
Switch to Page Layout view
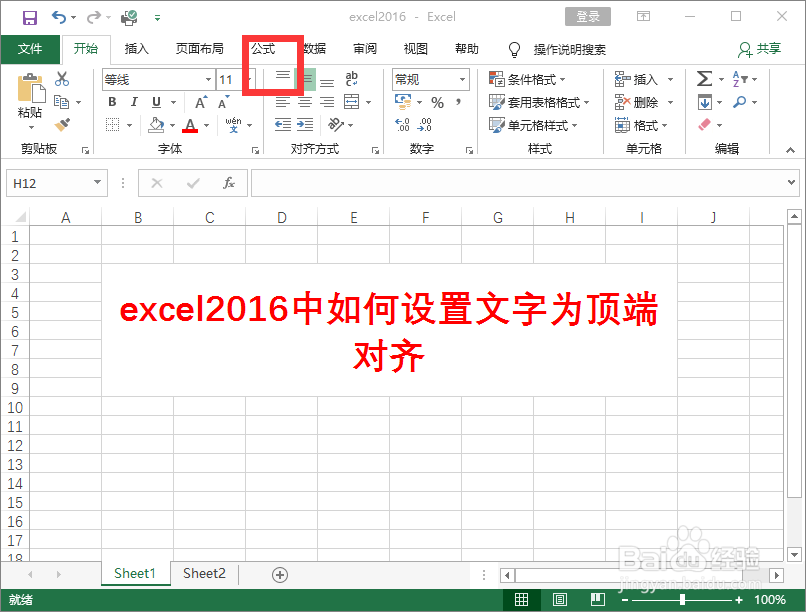560,599
